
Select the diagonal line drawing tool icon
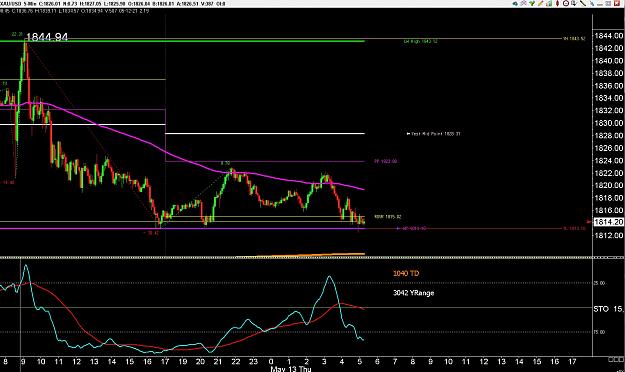tap(583, 3)
